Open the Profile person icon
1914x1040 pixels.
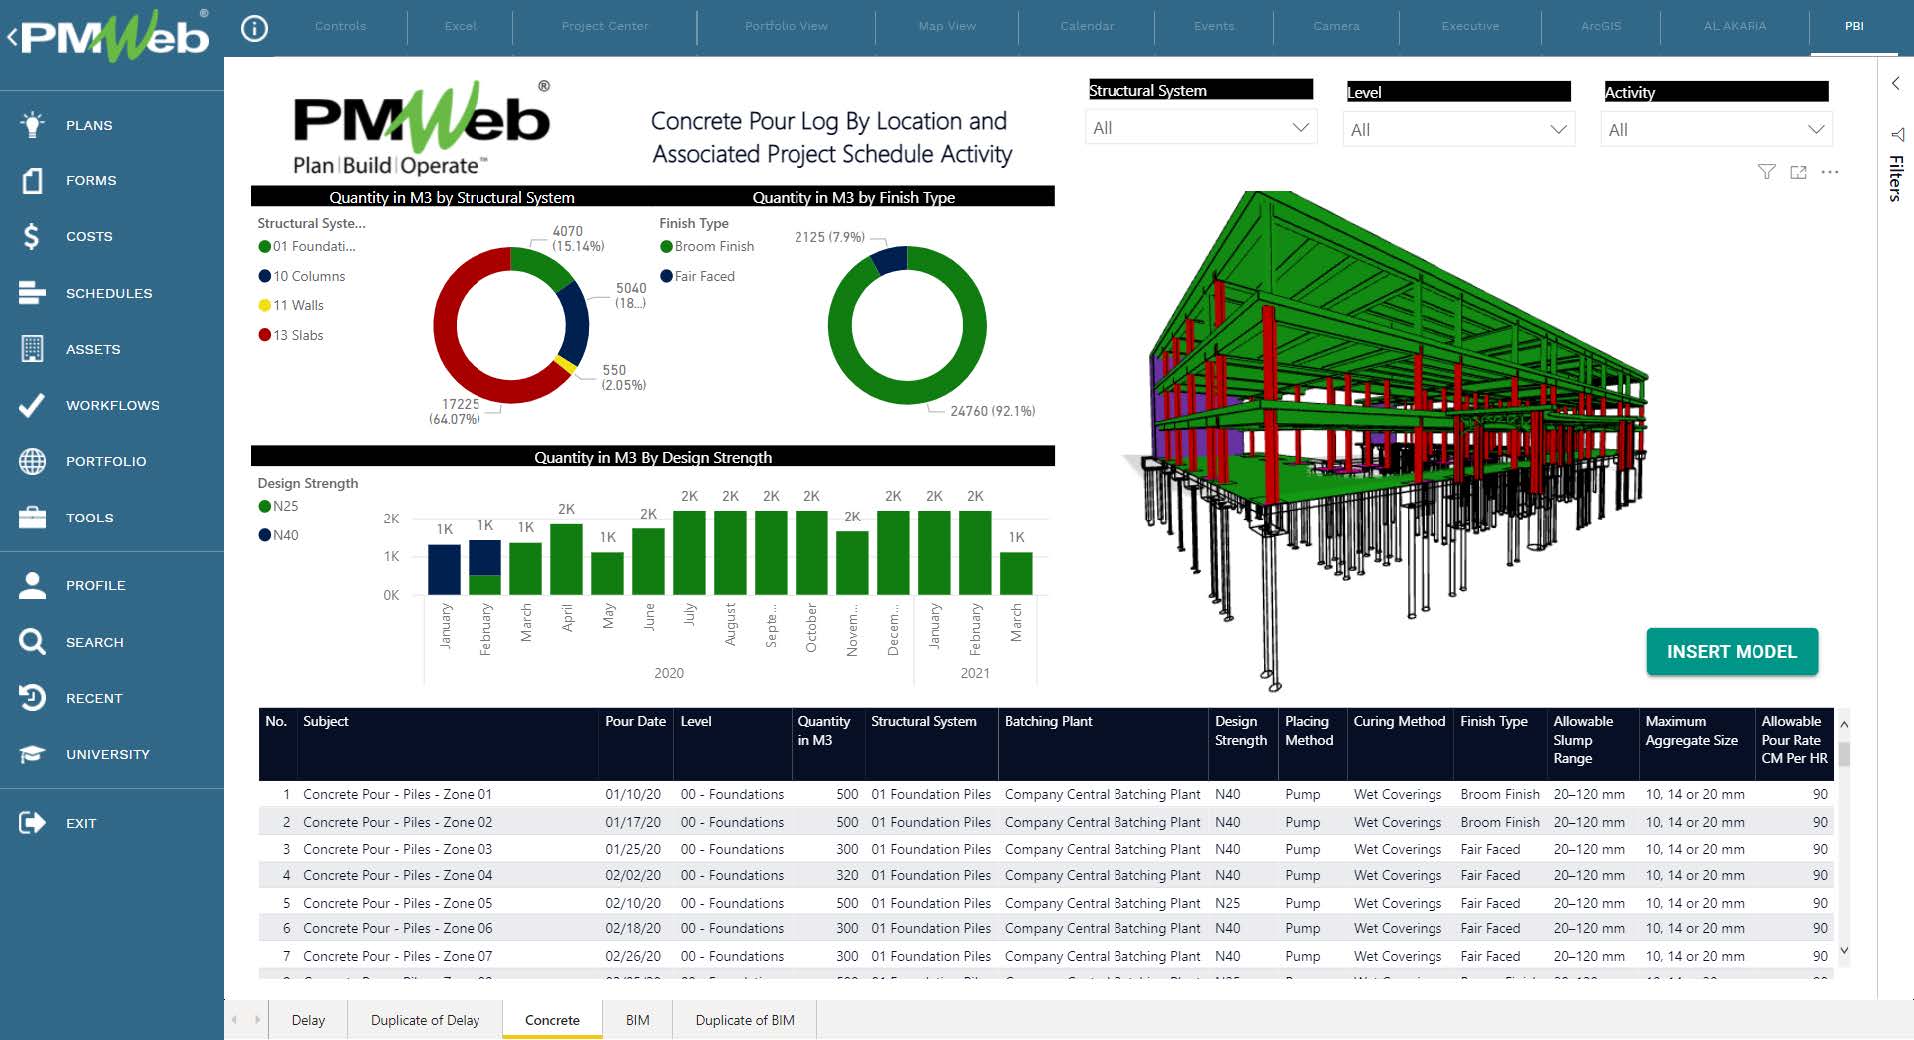point(32,586)
